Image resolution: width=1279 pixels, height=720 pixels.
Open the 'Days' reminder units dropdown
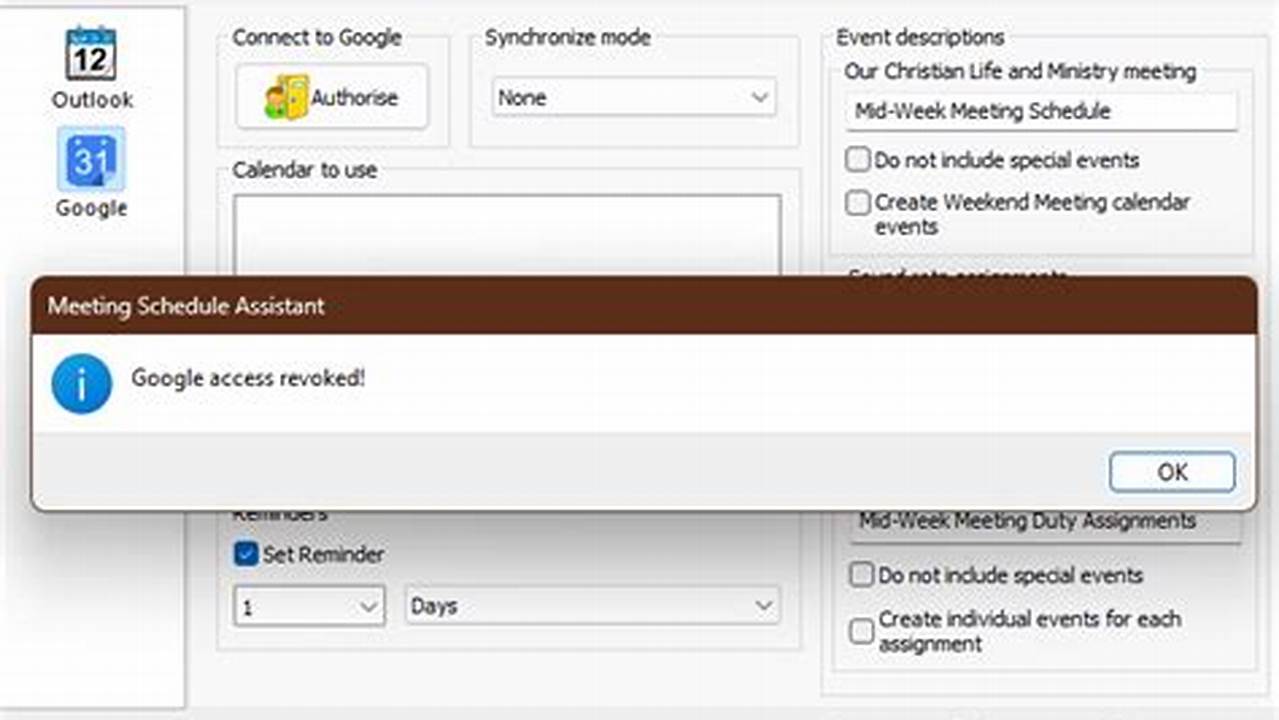[592, 605]
